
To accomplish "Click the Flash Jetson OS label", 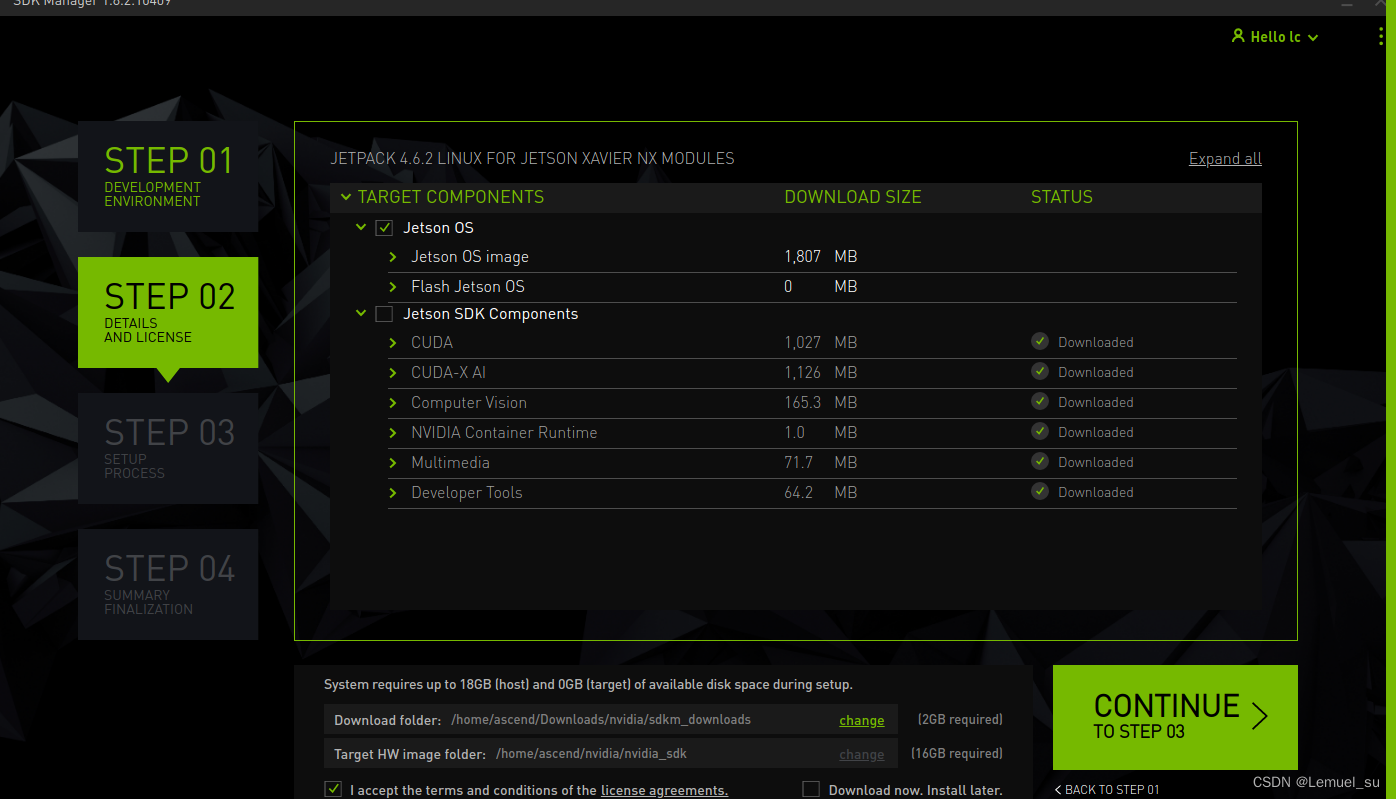I will pos(468,287).
